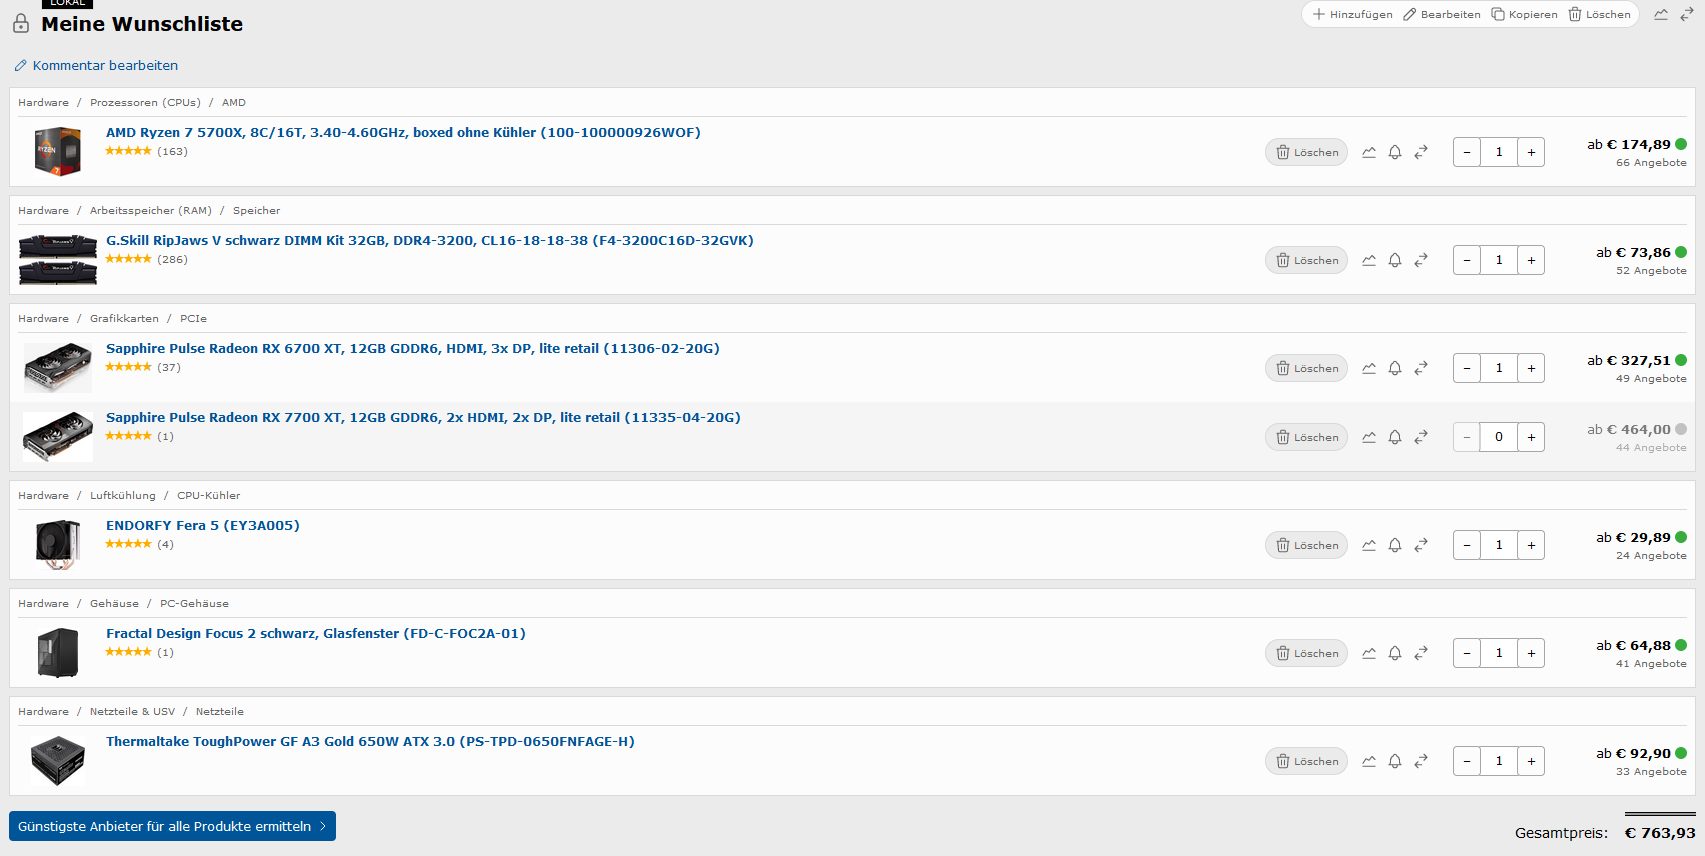Open price history chart for ENDORFY Fera 5

pos(1369,545)
